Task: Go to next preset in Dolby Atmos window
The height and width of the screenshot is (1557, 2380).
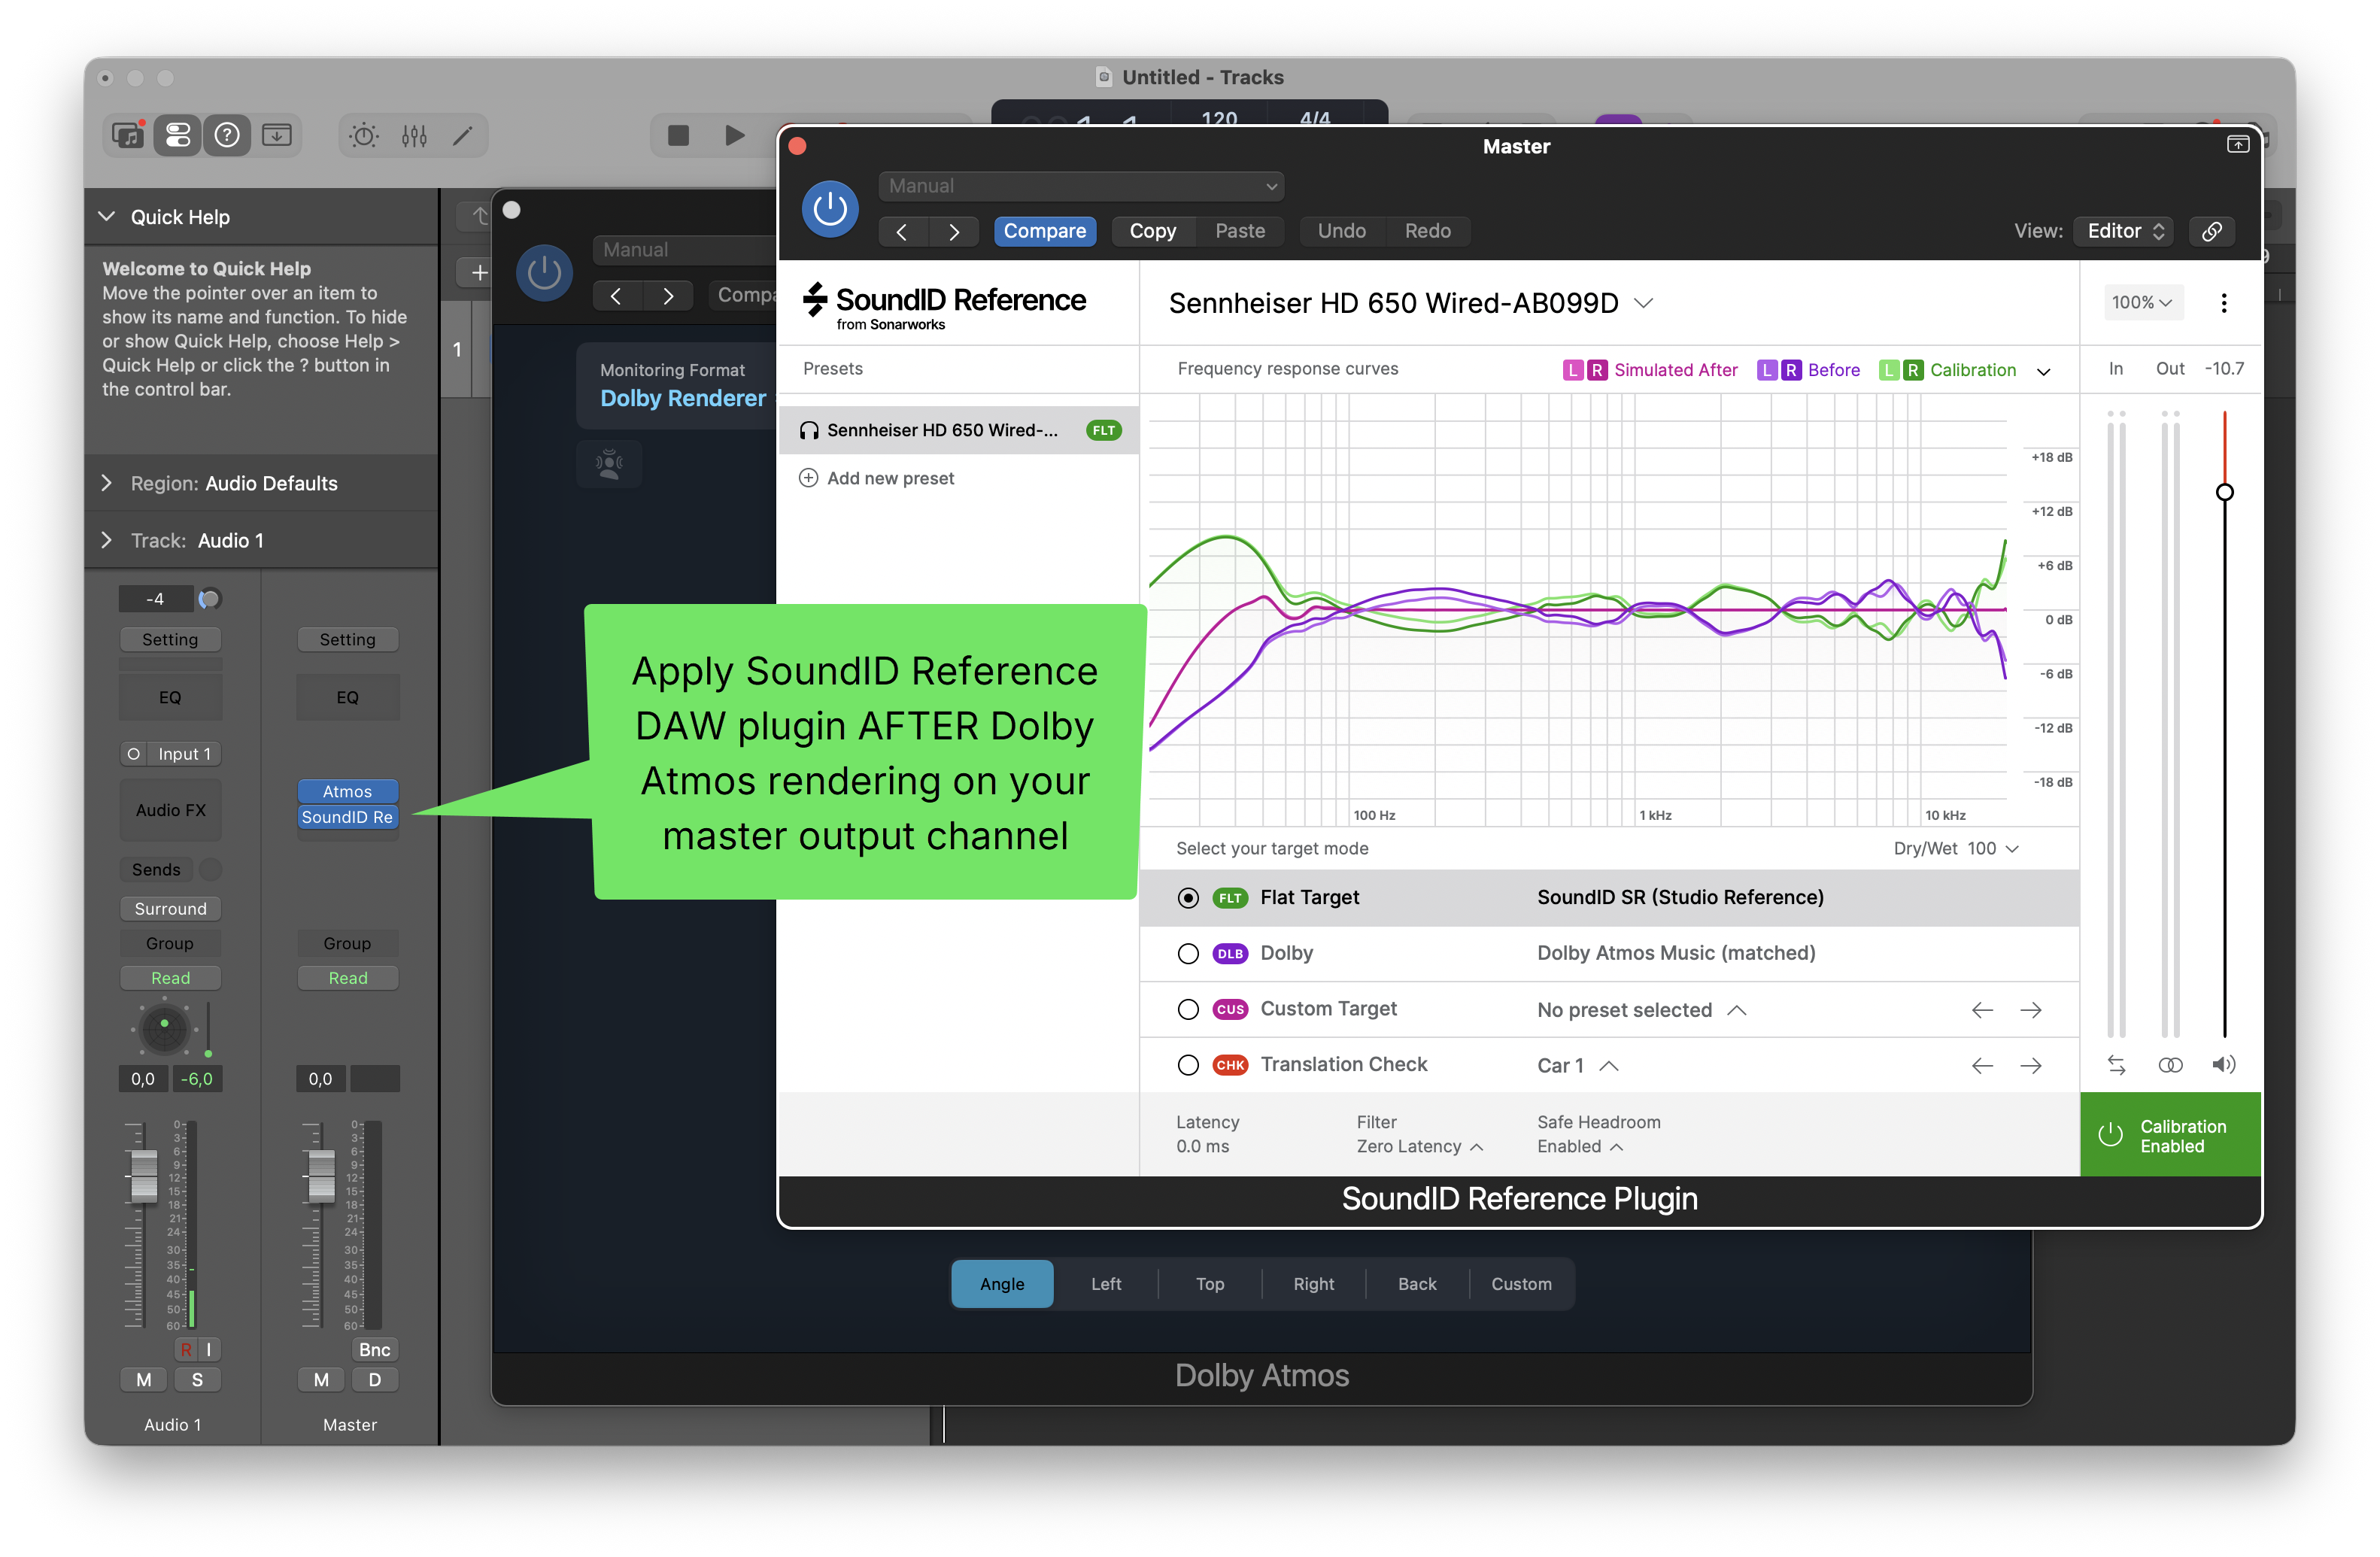Action: point(668,296)
